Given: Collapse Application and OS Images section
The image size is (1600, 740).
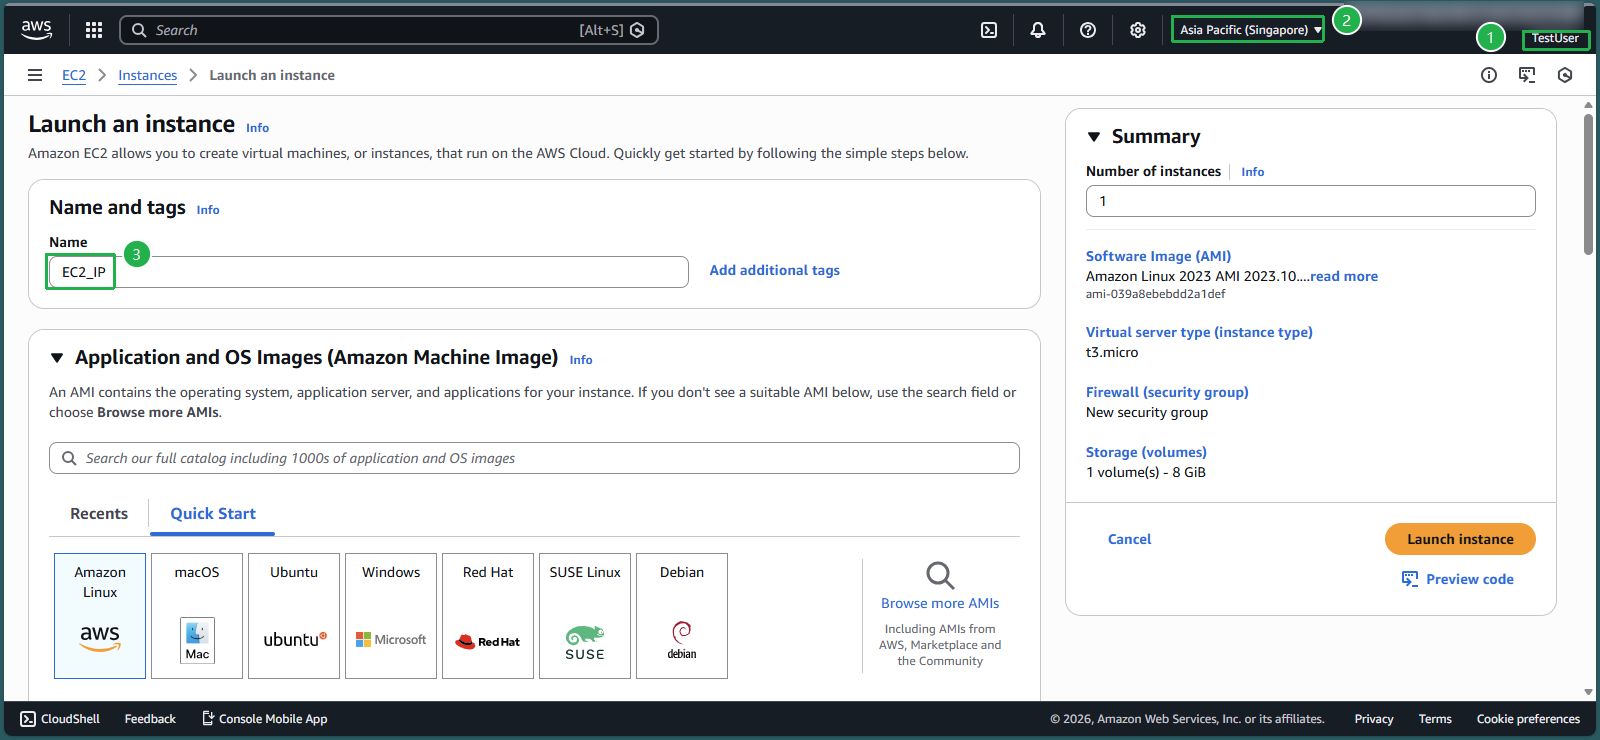Looking at the screenshot, I should coord(57,358).
